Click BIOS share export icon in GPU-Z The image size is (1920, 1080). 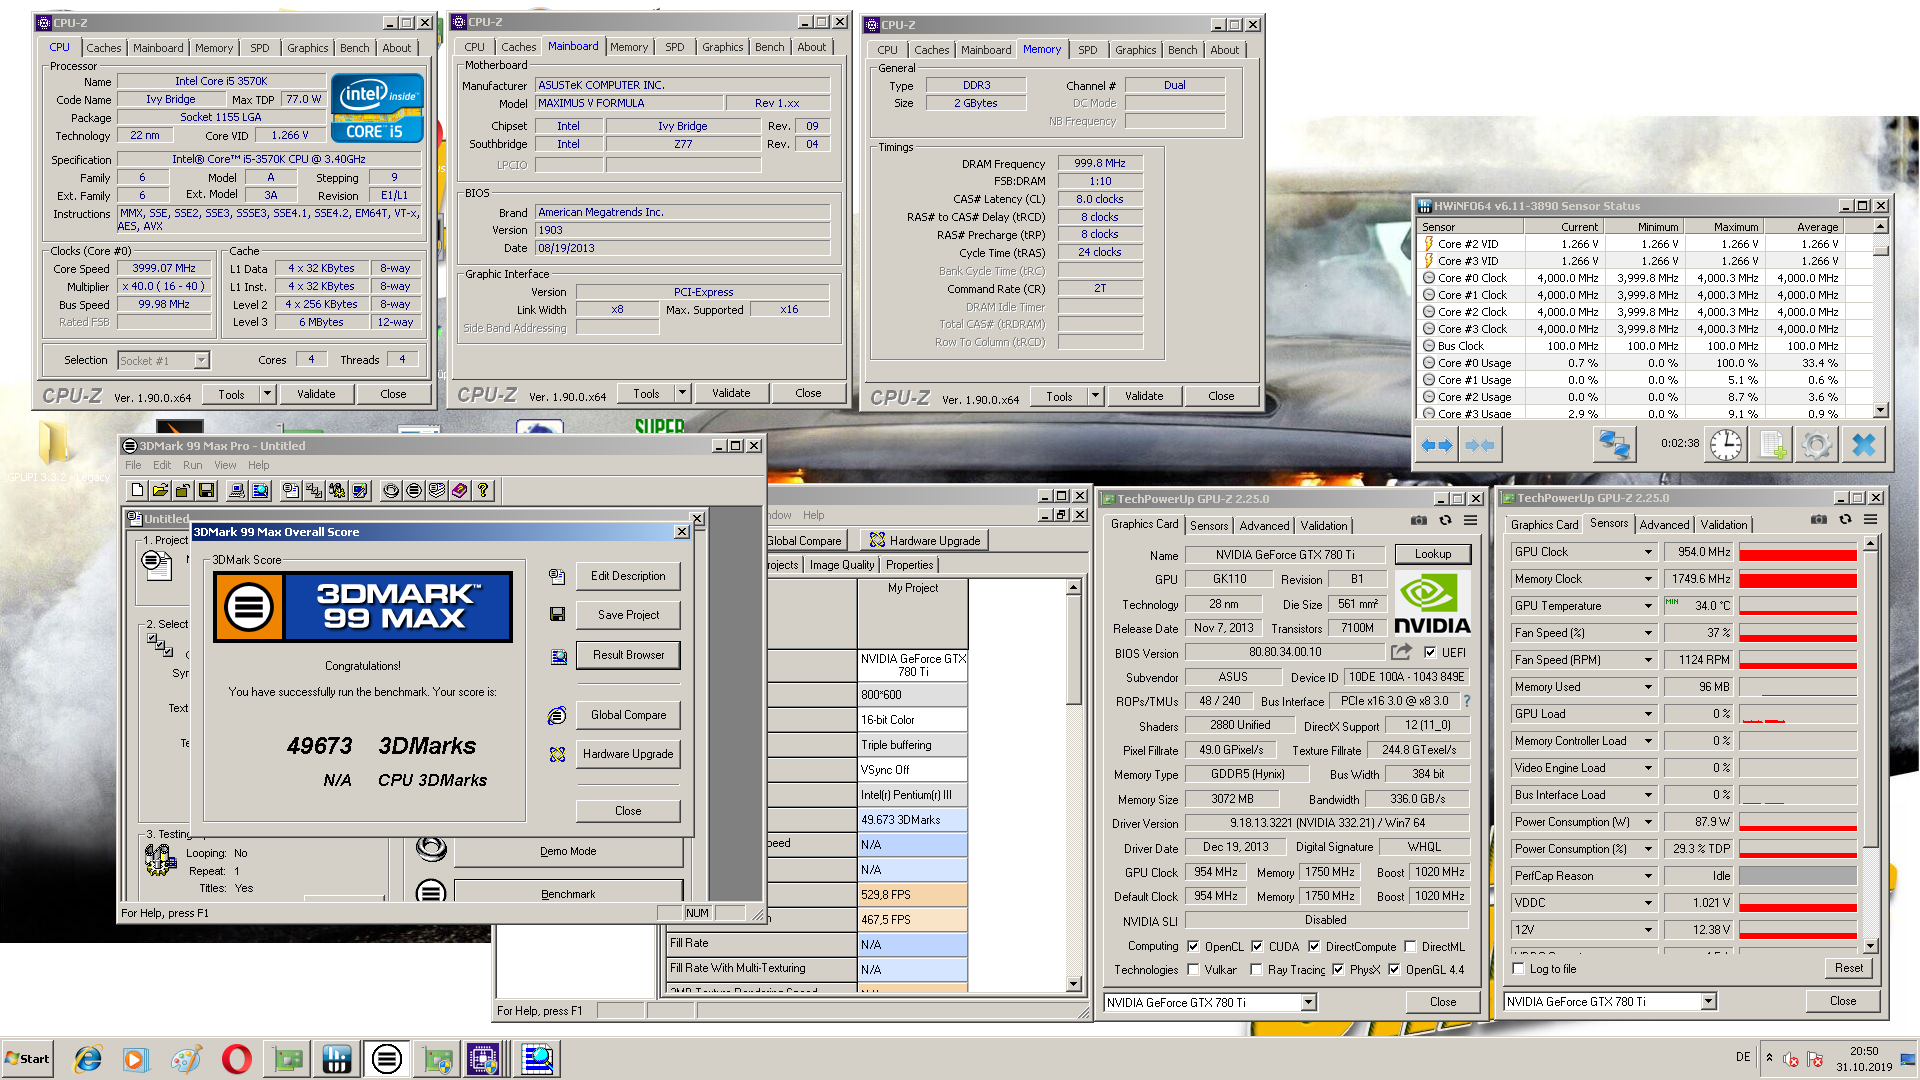pyautogui.click(x=1401, y=652)
